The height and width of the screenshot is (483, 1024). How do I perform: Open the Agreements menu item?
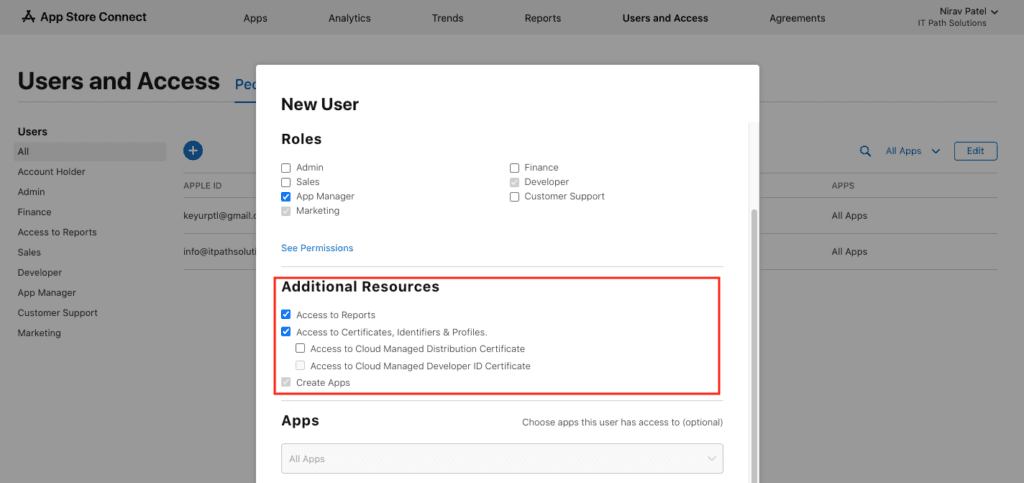coord(797,18)
